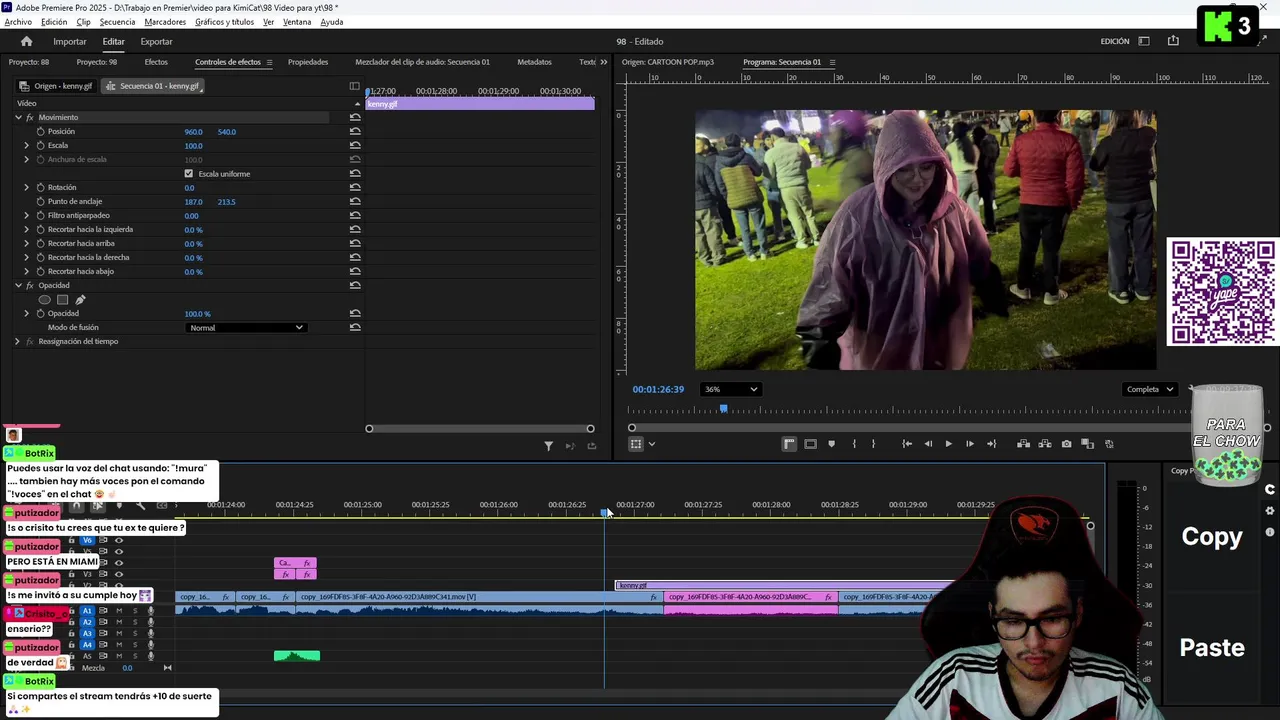Select the green audio clip on track A5

pyautogui.click(x=297, y=656)
